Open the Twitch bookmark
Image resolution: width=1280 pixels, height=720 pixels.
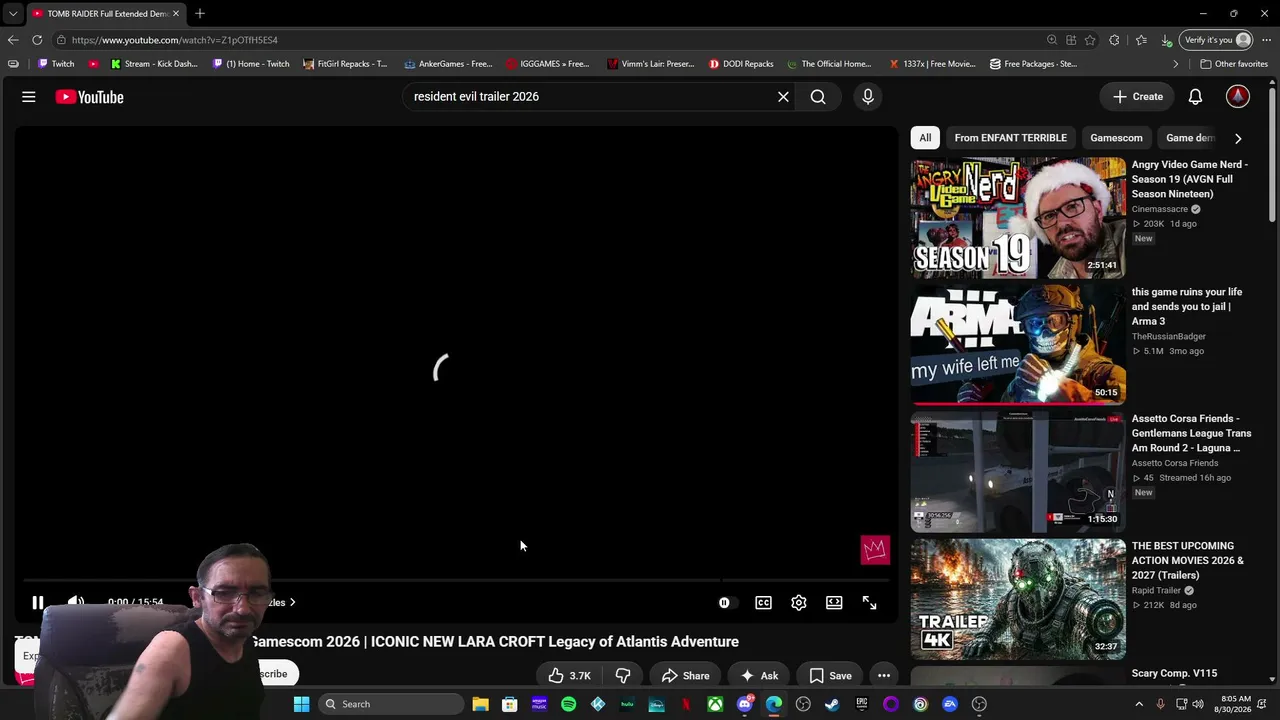pos(56,64)
